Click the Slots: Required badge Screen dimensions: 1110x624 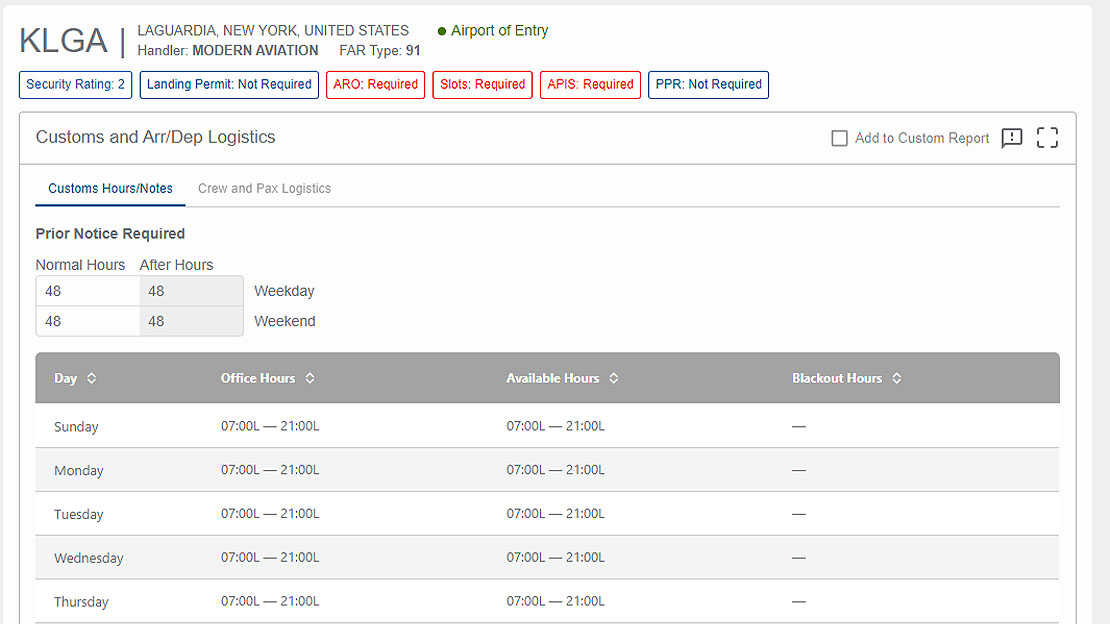[x=482, y=84]
